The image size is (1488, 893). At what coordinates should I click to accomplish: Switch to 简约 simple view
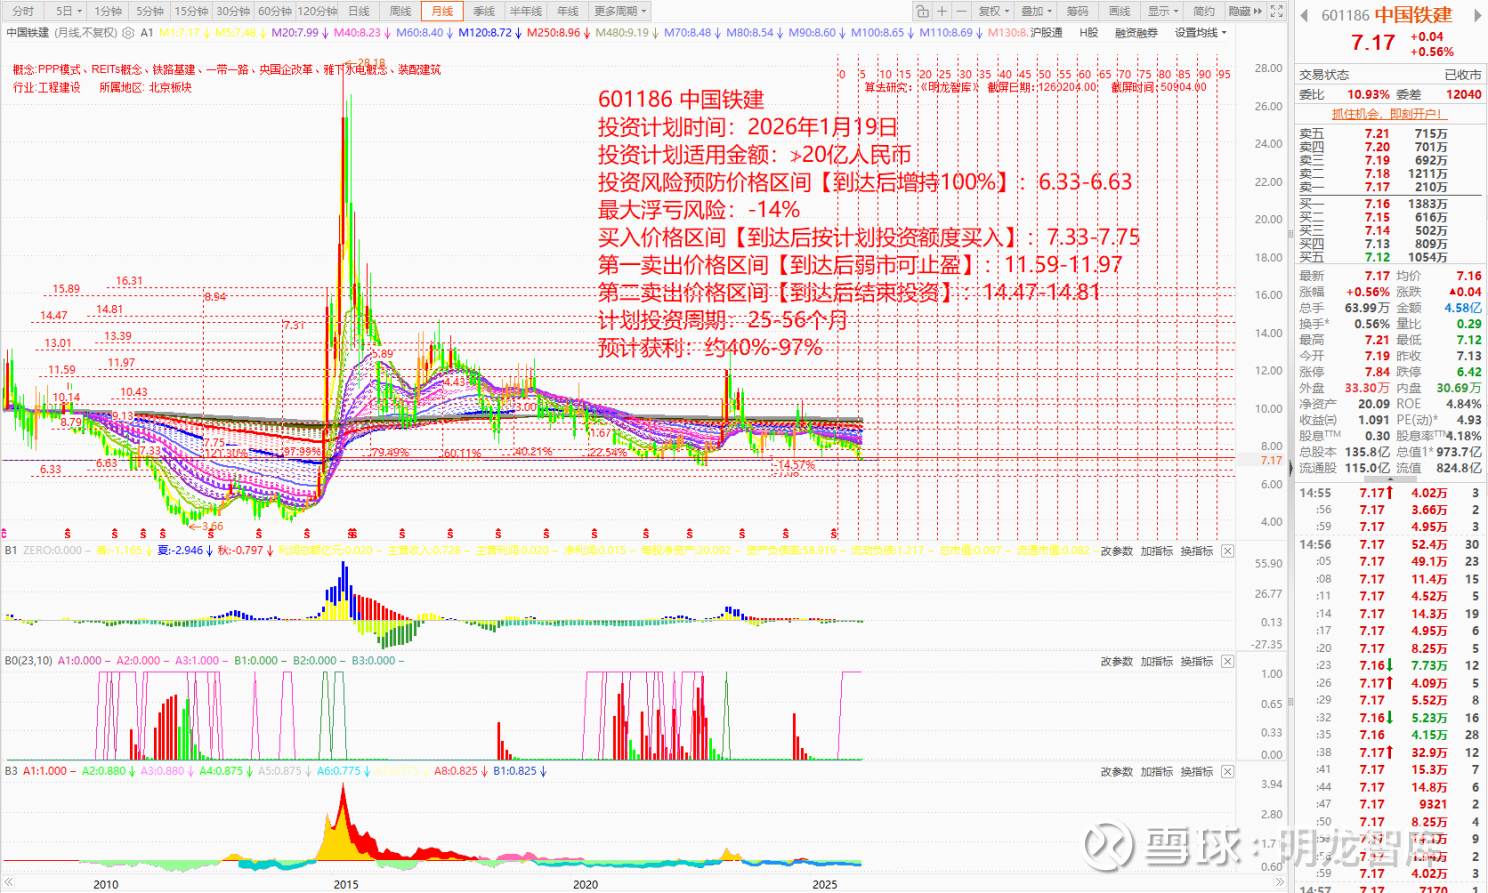point(1204,11)
